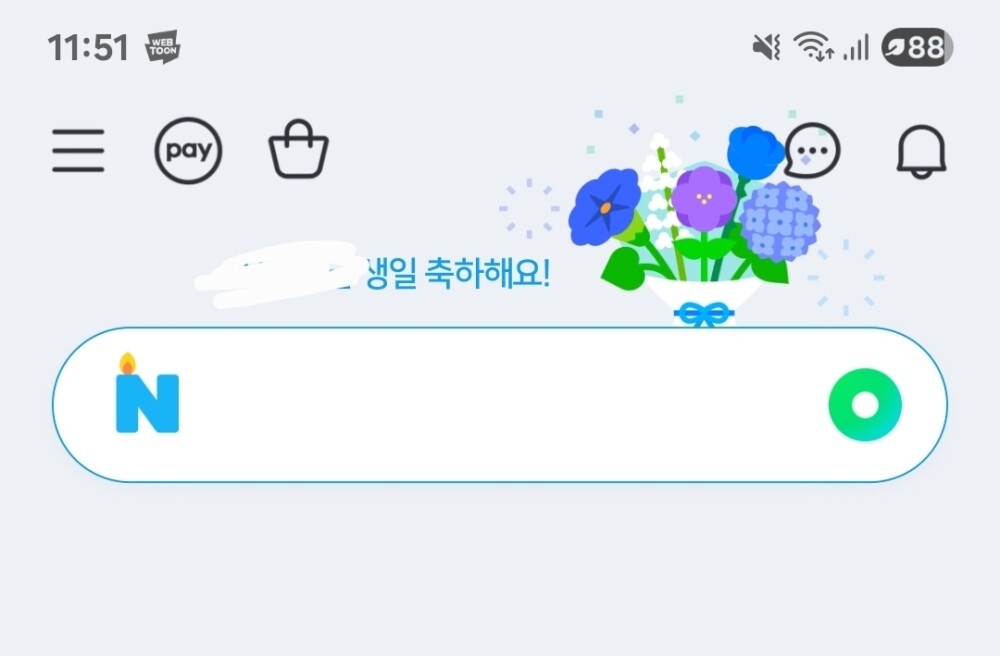
Task: Tap the WEBTOON notification status icon
Action: click(x=163, y=47)
